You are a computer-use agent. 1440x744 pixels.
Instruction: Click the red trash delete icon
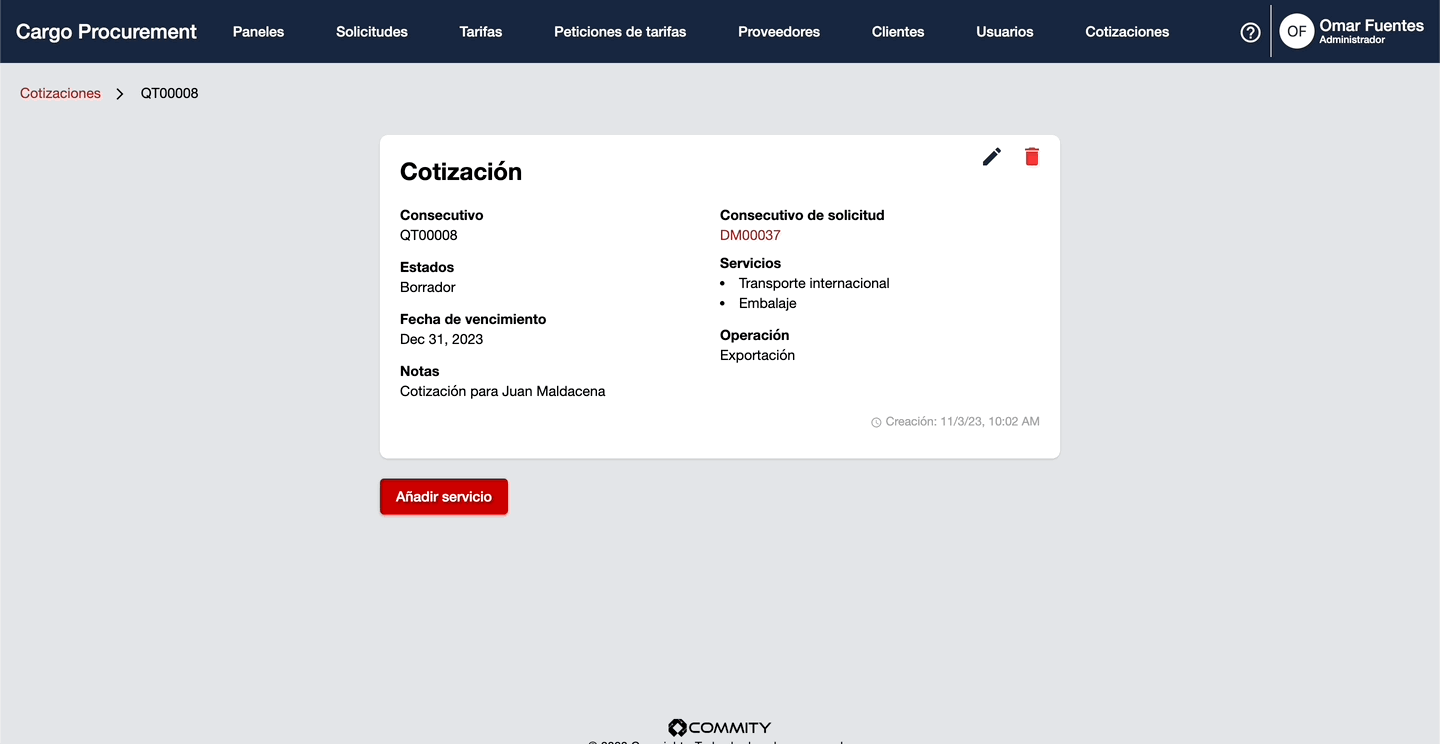pyautogui.click(x=1031, y=157)
